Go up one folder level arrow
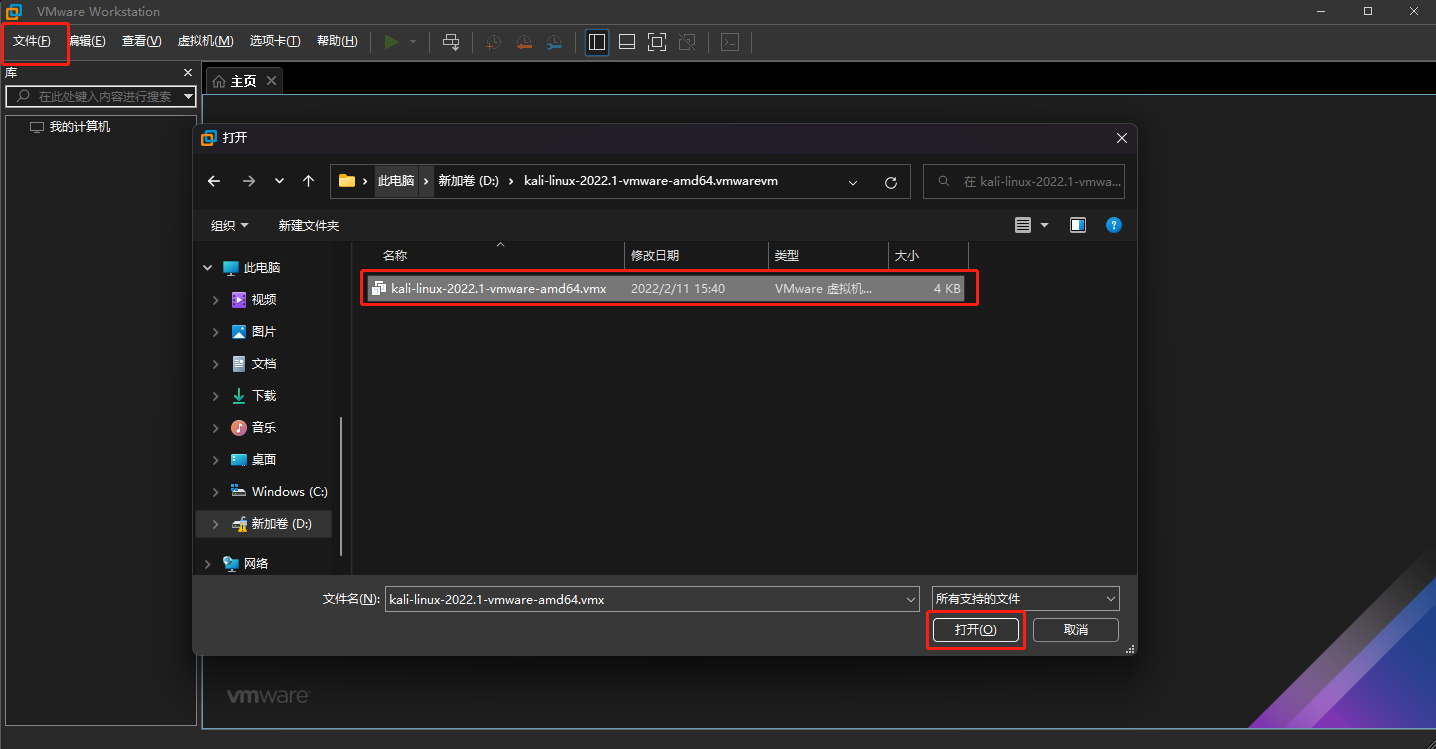The image size is (1436, 749). pos(309,181)
